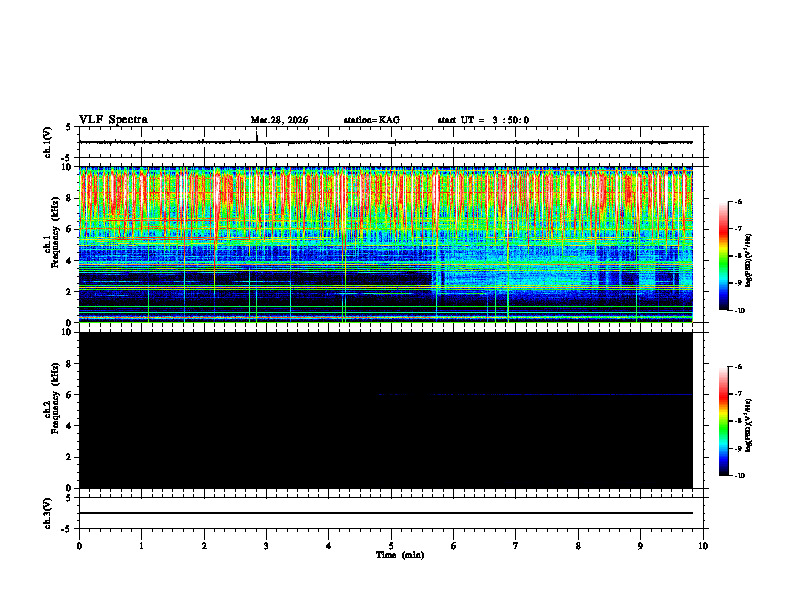Click the "ch.1(V)" axis label

point(48,142)
